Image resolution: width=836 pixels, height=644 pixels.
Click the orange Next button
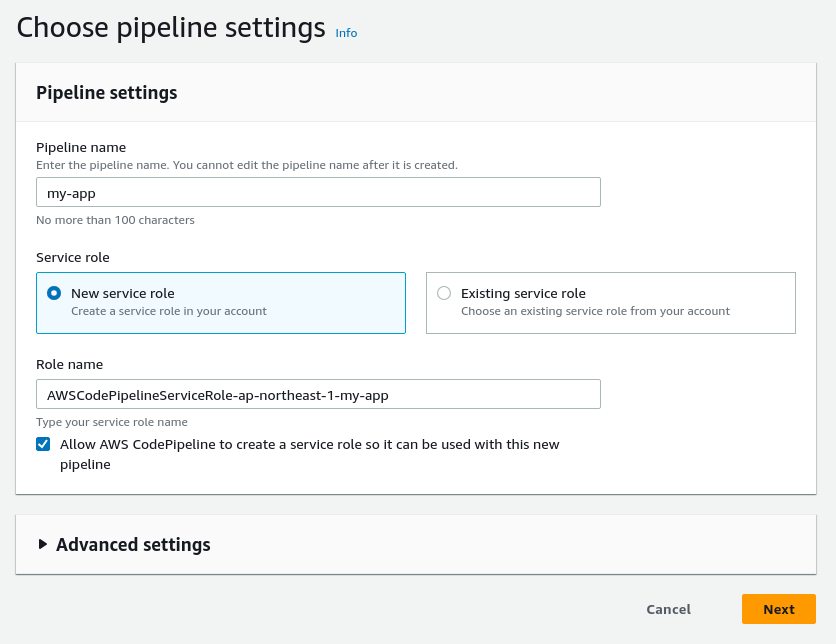point(778,609)
